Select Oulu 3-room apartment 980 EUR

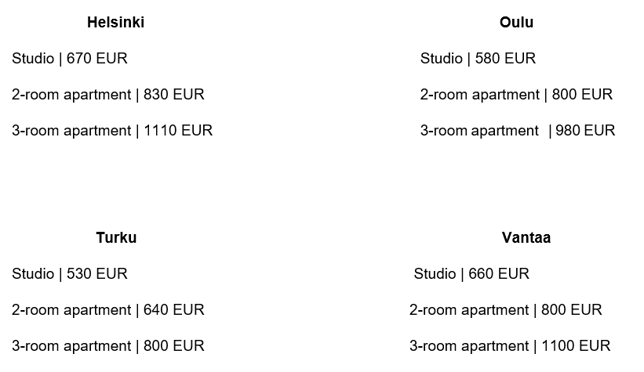click(518, 131)
